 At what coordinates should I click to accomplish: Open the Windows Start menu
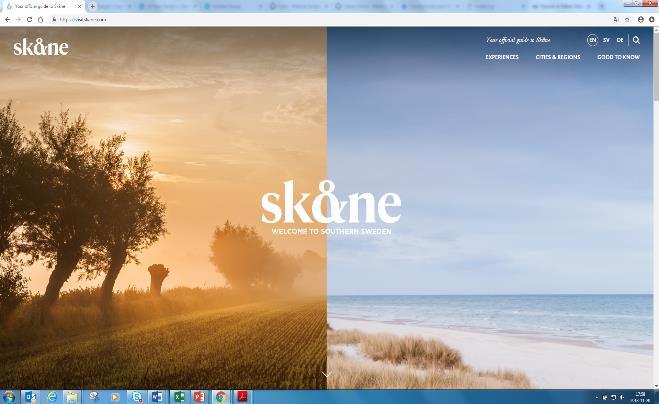tap(8, 397)
